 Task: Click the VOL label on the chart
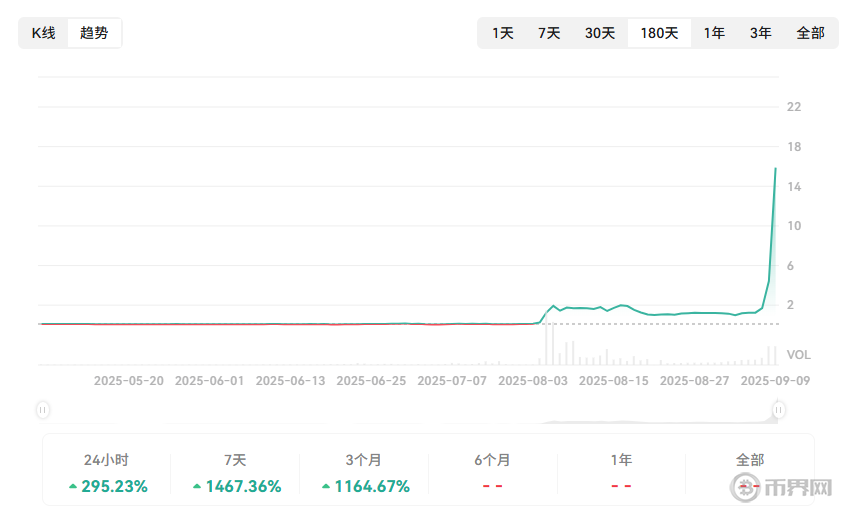(x=798, y=355)
